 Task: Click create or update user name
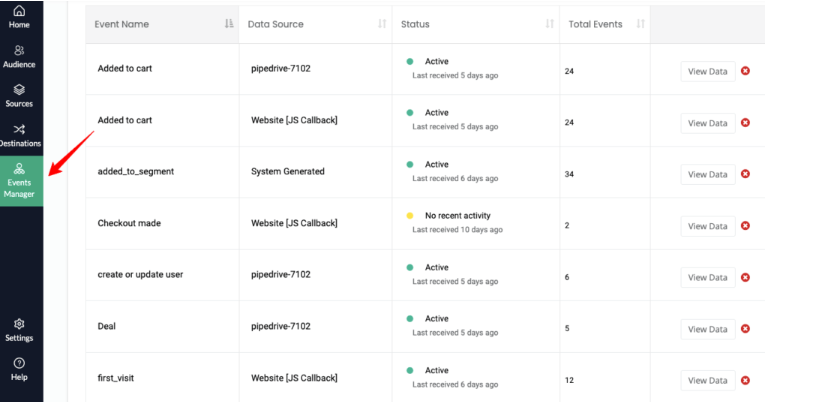click(140, 274)
